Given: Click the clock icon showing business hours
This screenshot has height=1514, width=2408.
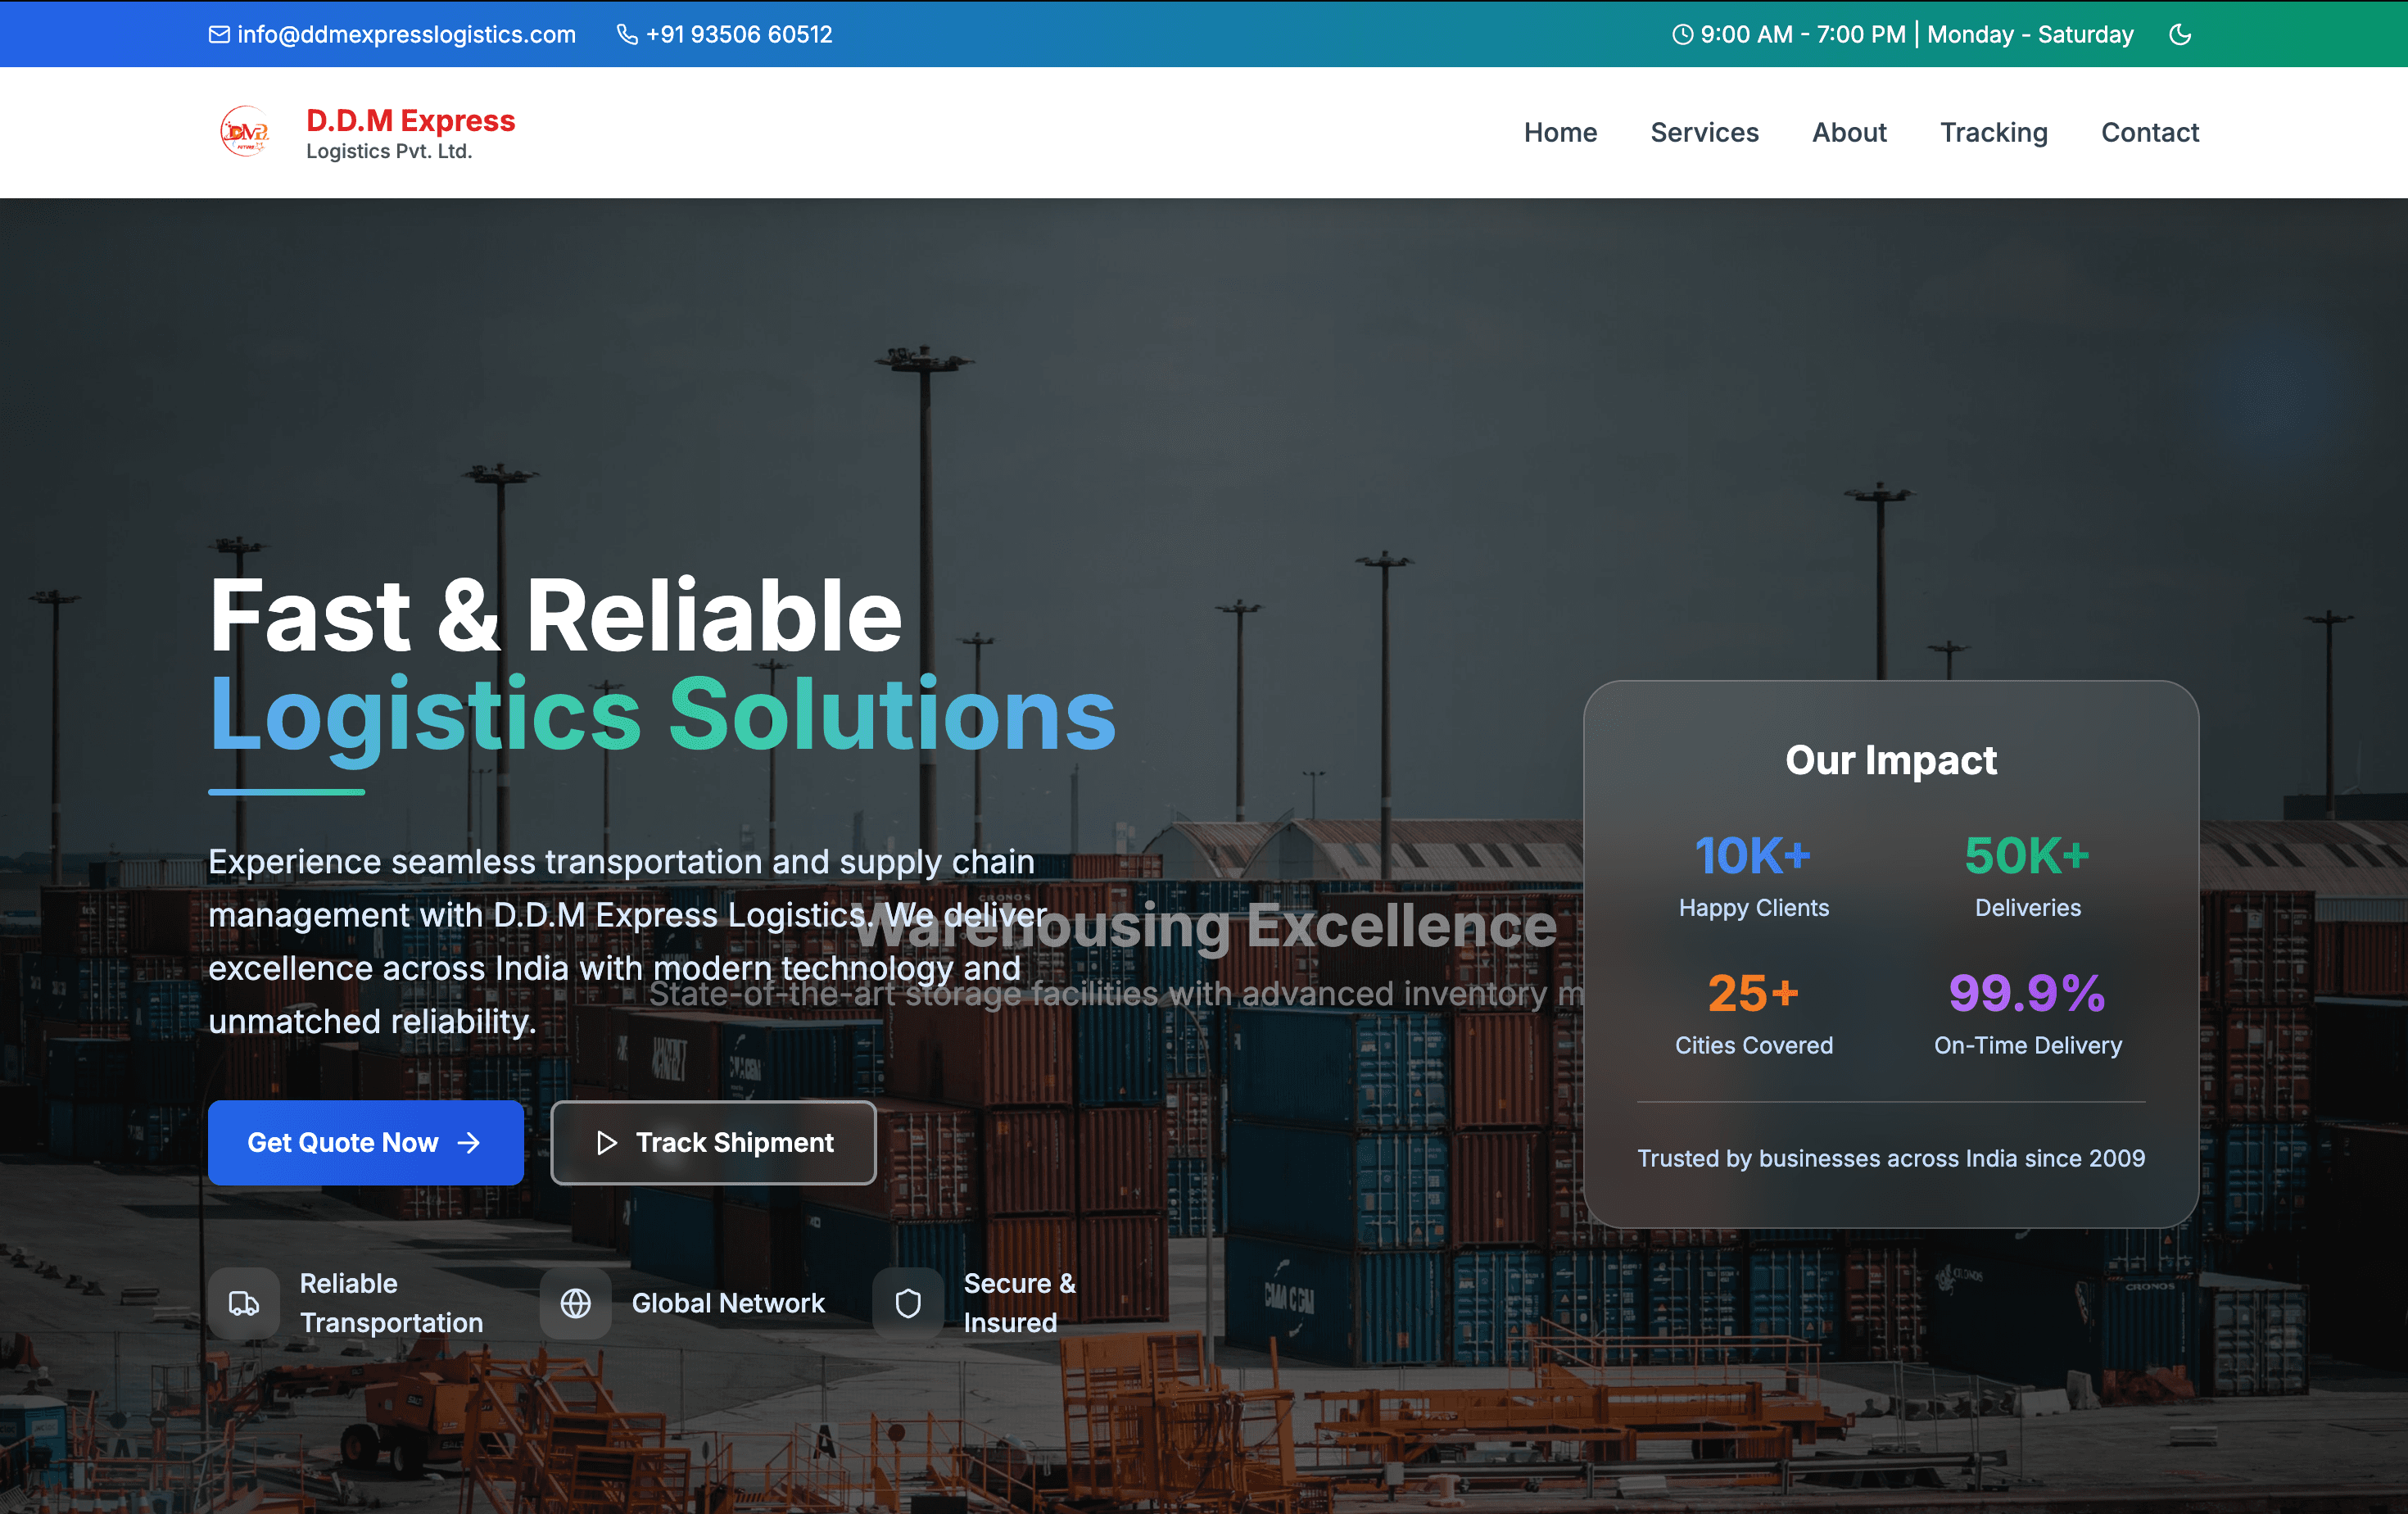Looking at the screenshot, I should tap(1683, 34).
